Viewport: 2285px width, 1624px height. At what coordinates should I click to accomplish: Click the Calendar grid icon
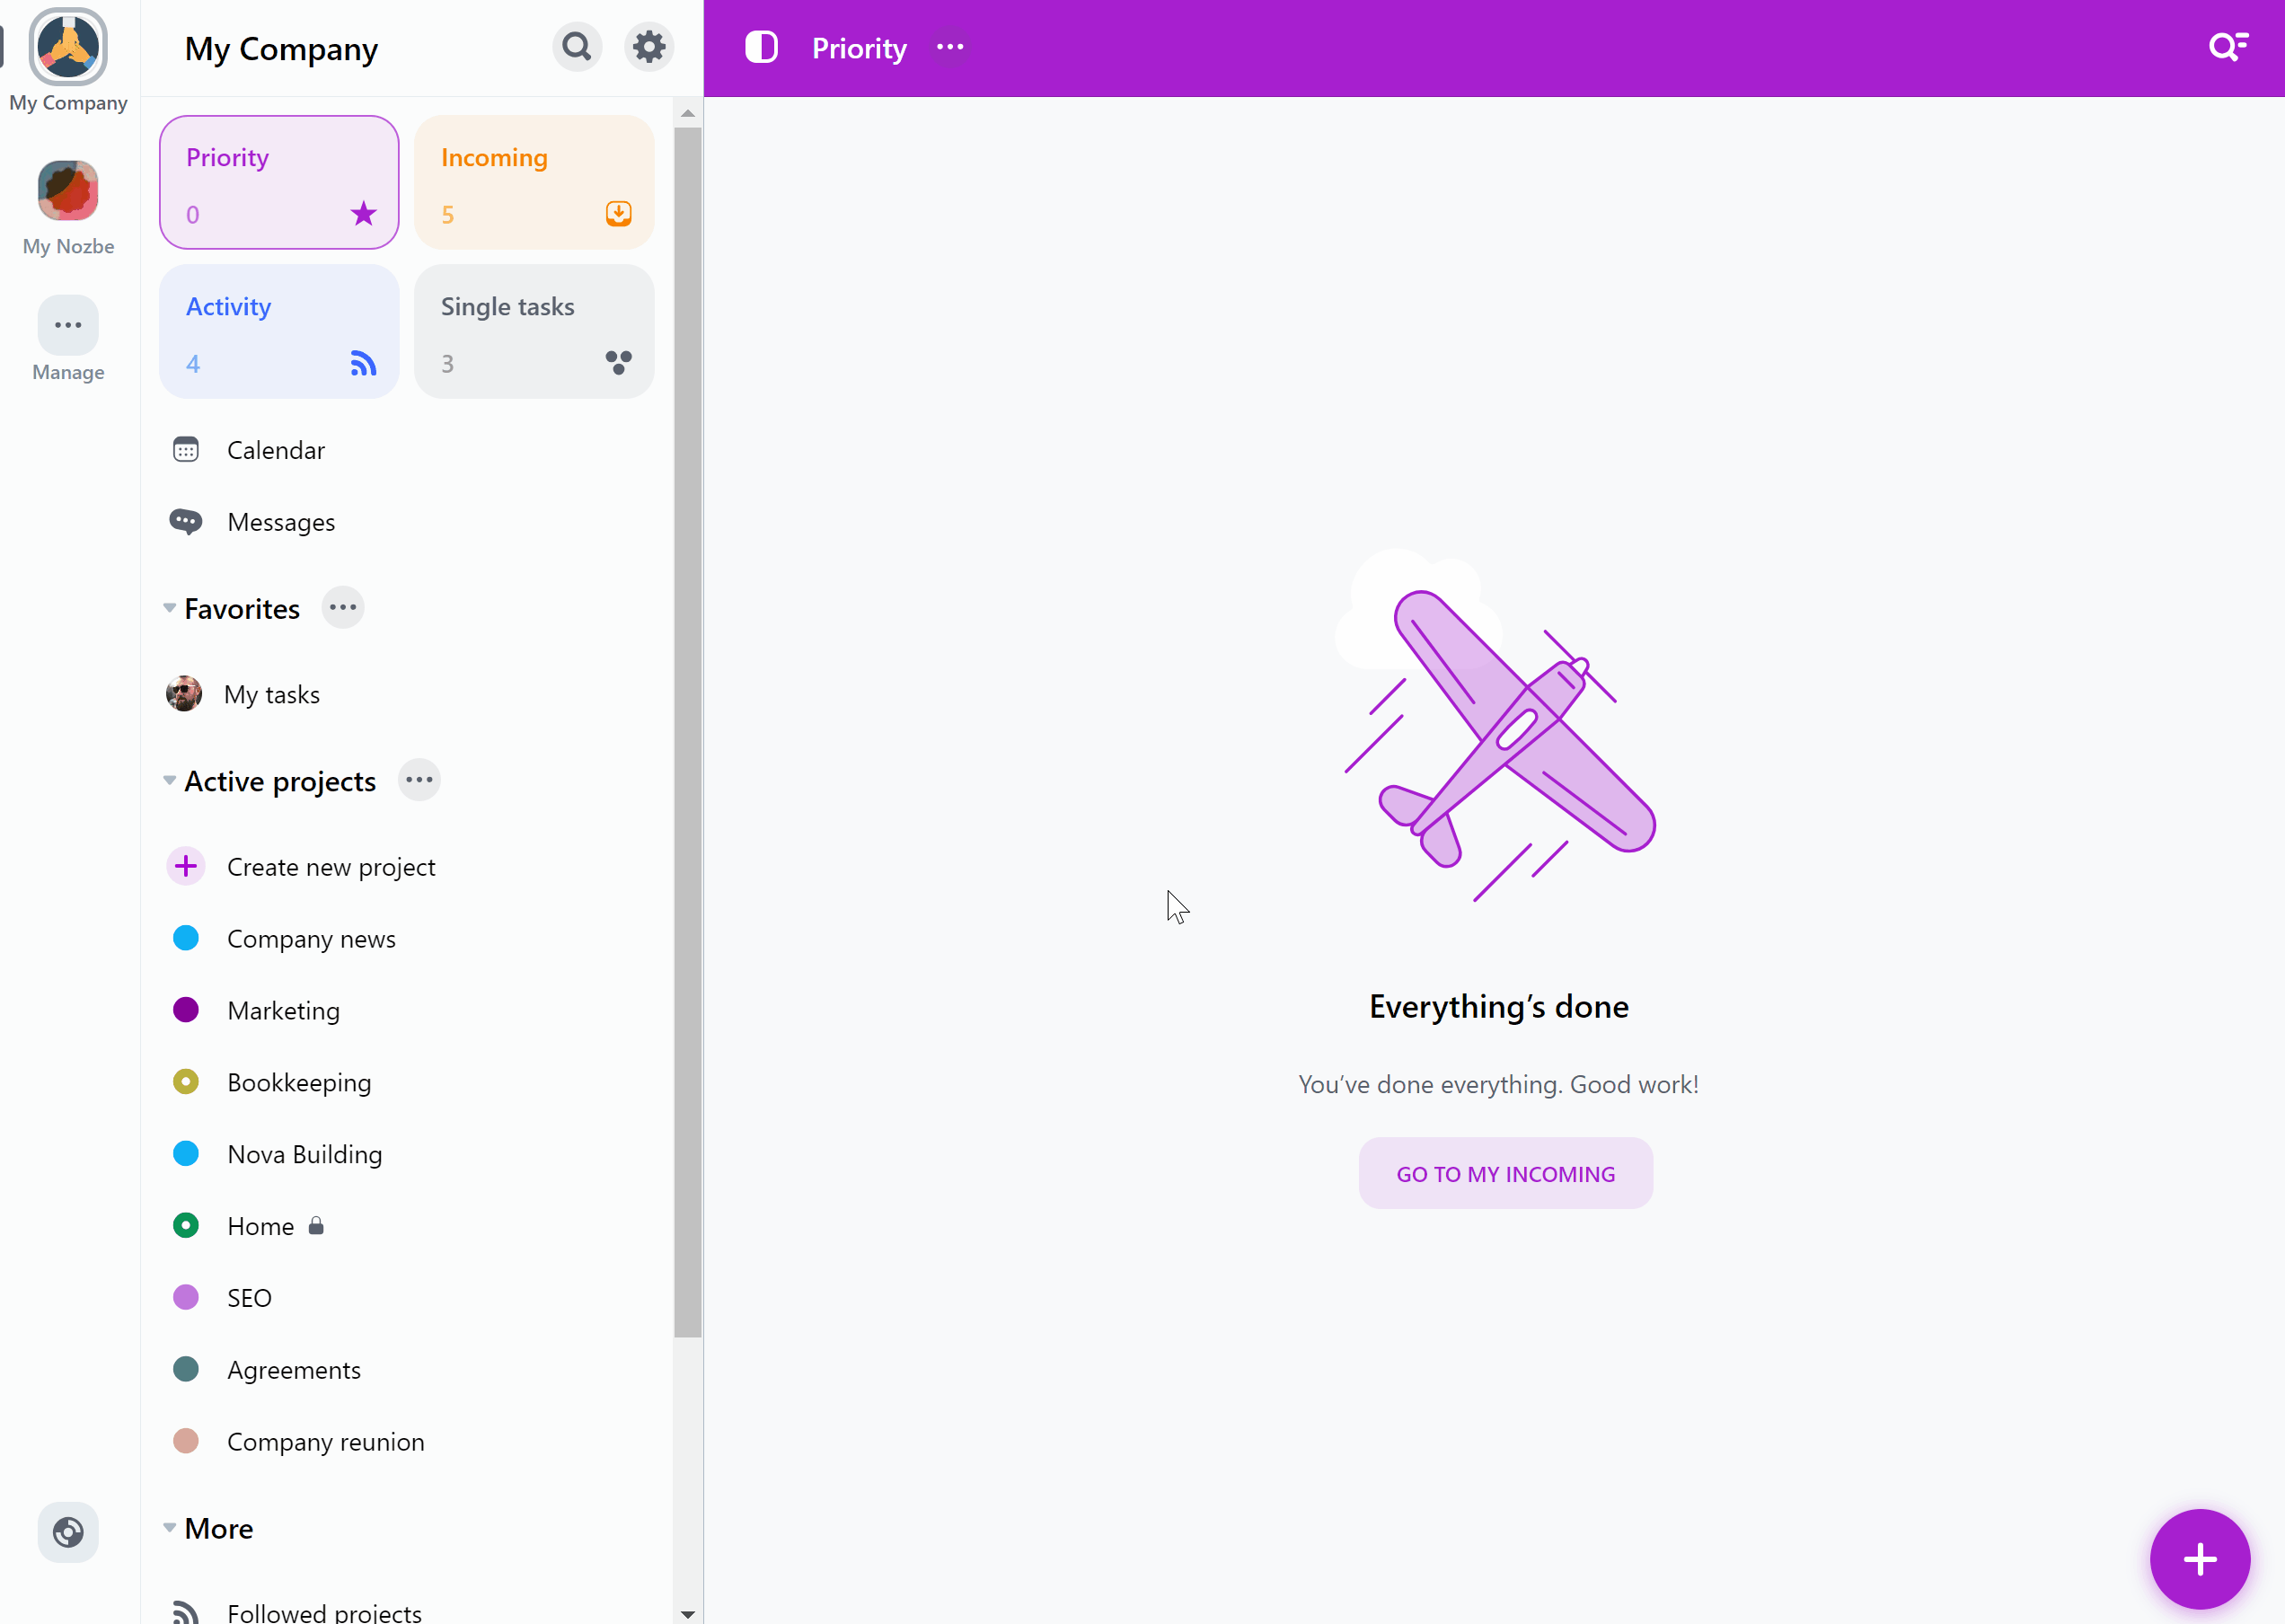(186, 448)
